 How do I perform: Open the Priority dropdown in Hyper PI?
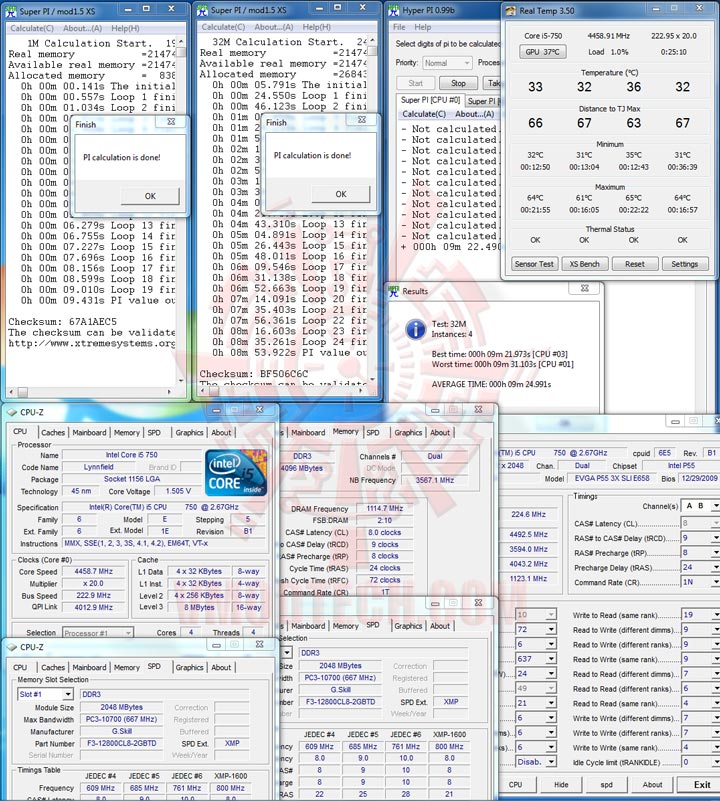(448, 63)
